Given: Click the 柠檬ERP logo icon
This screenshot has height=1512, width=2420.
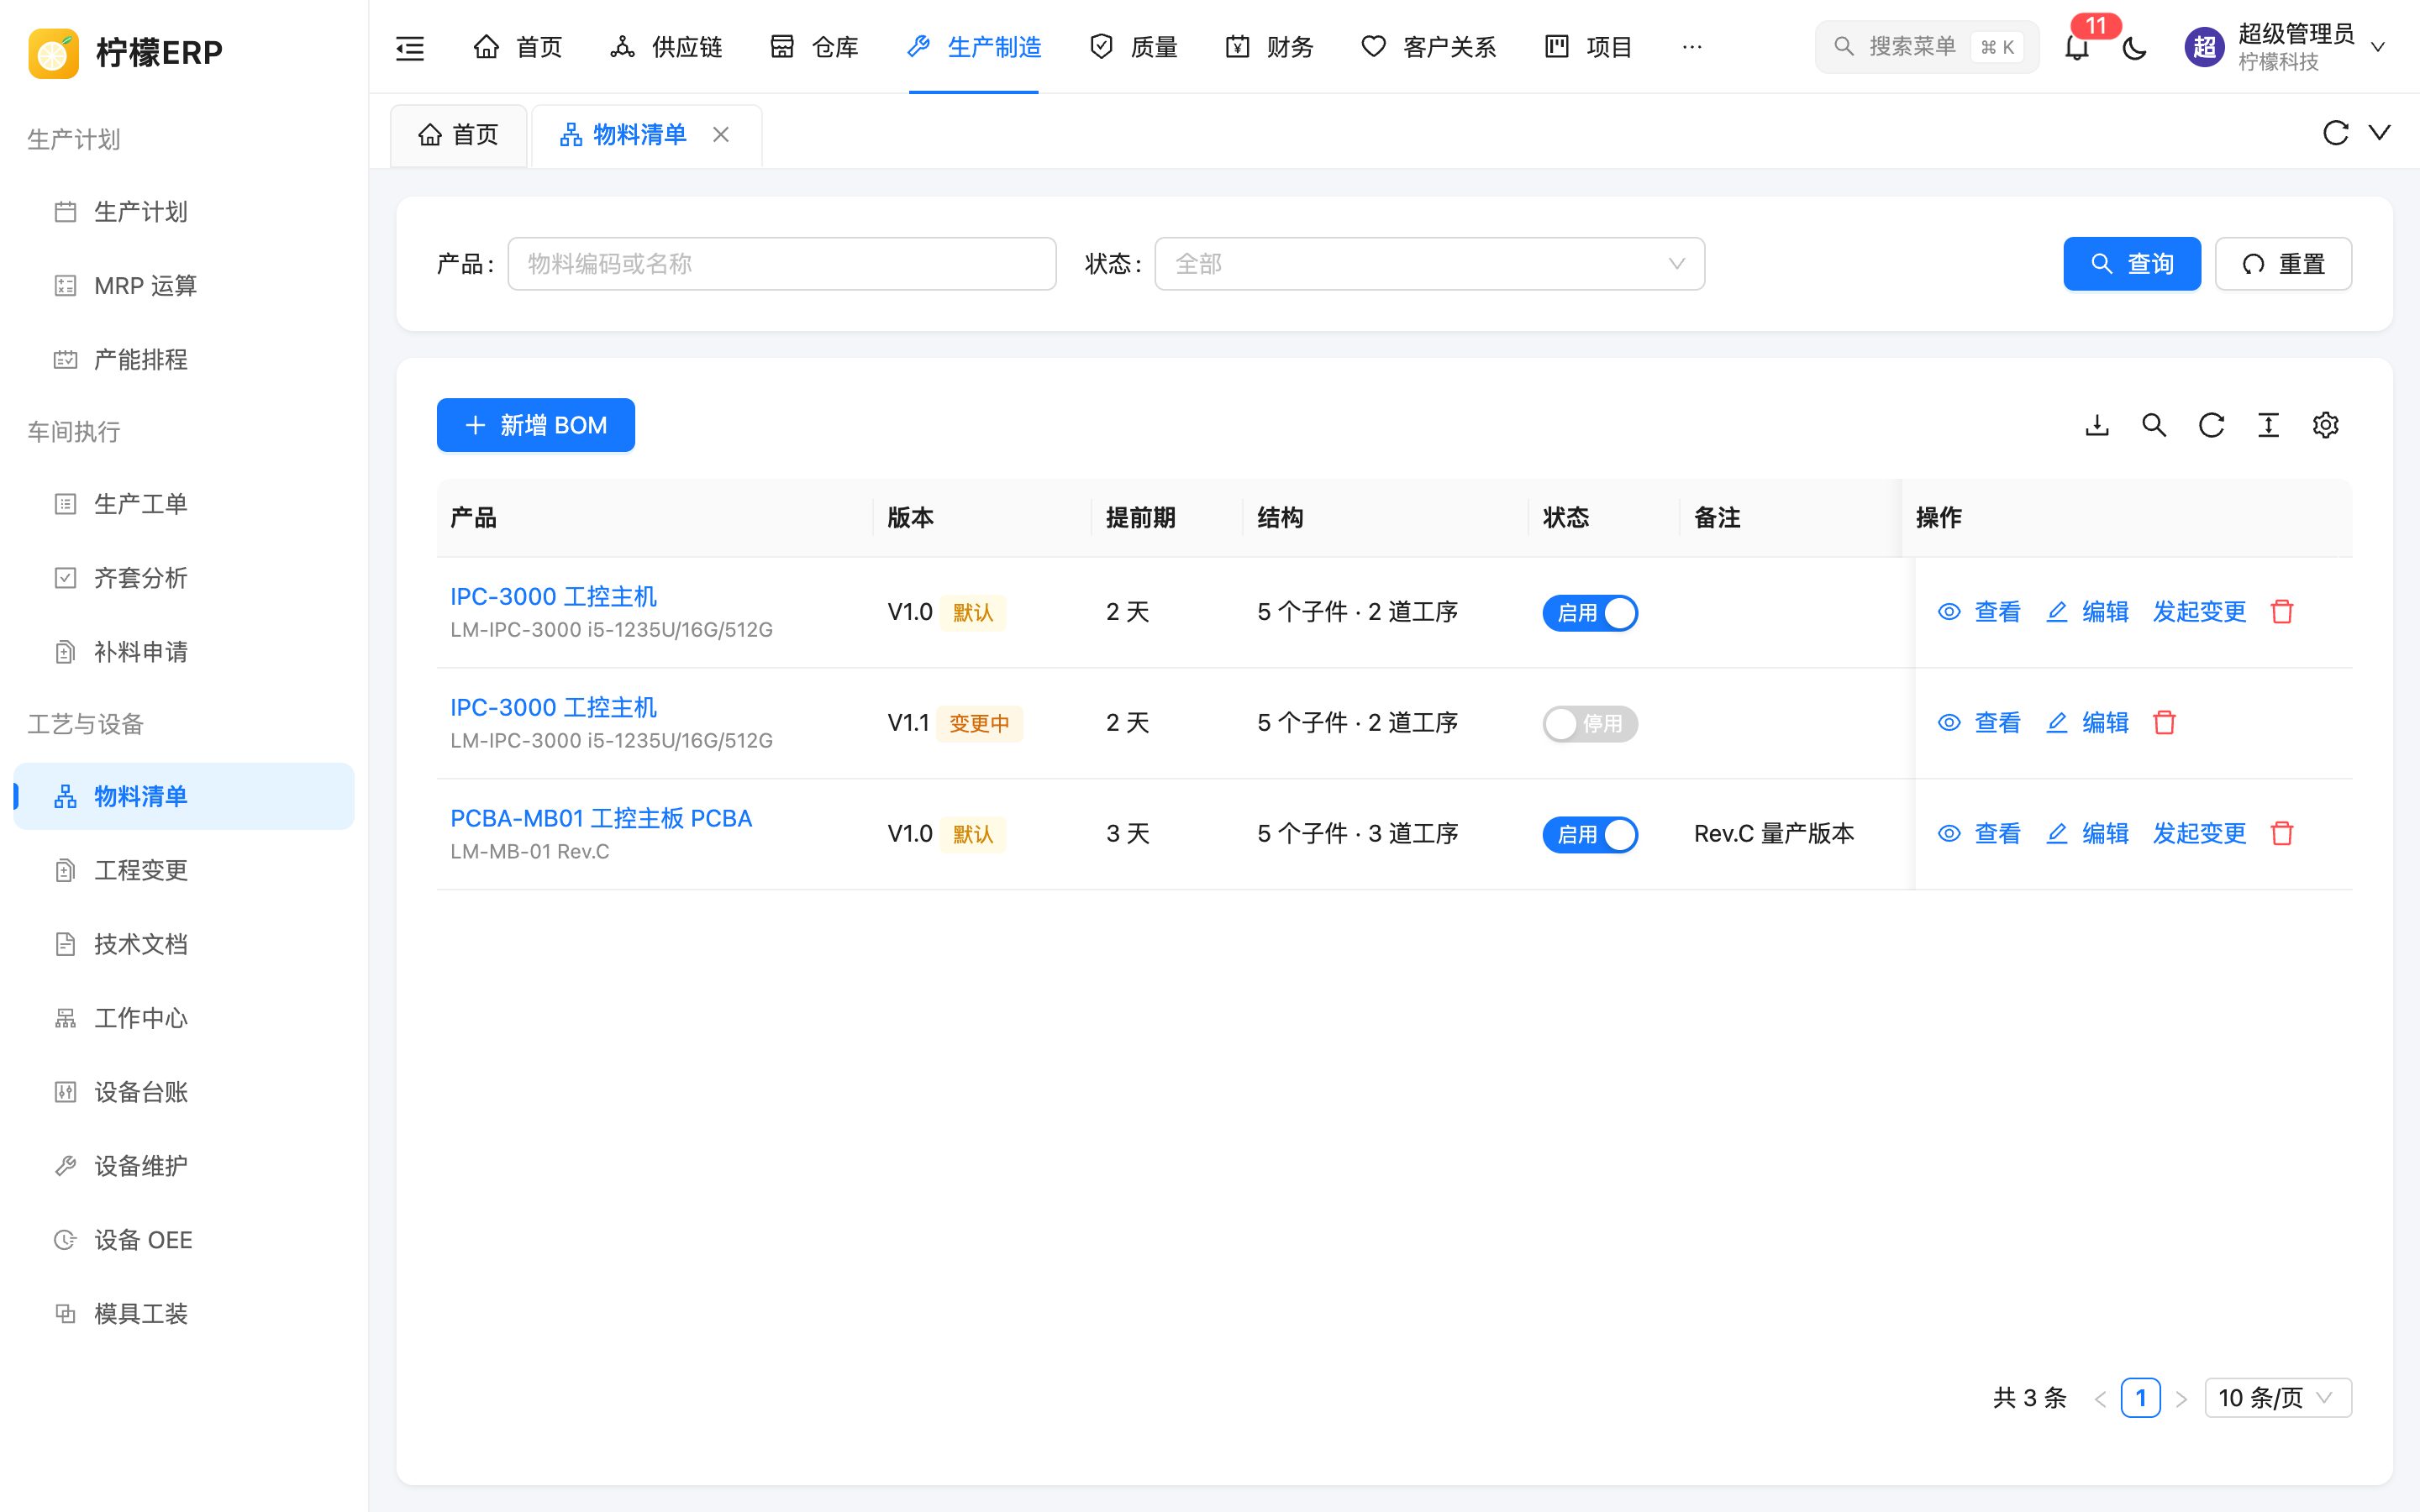Looking at the screenshot, I should click(54, 53).
